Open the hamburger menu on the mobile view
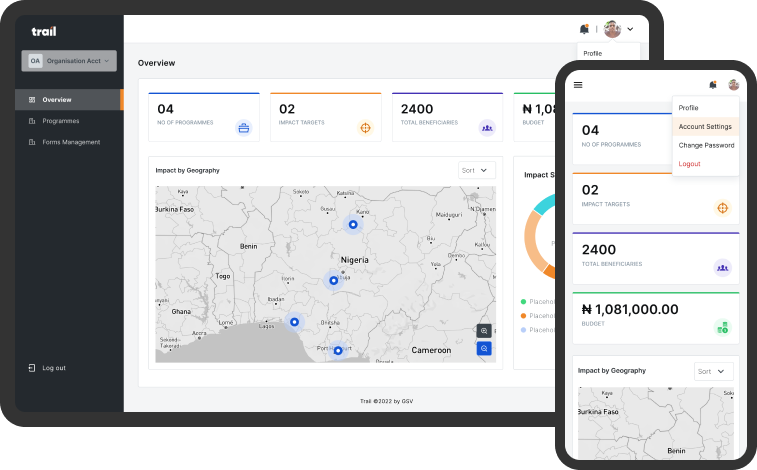 [x=578, y=85]
